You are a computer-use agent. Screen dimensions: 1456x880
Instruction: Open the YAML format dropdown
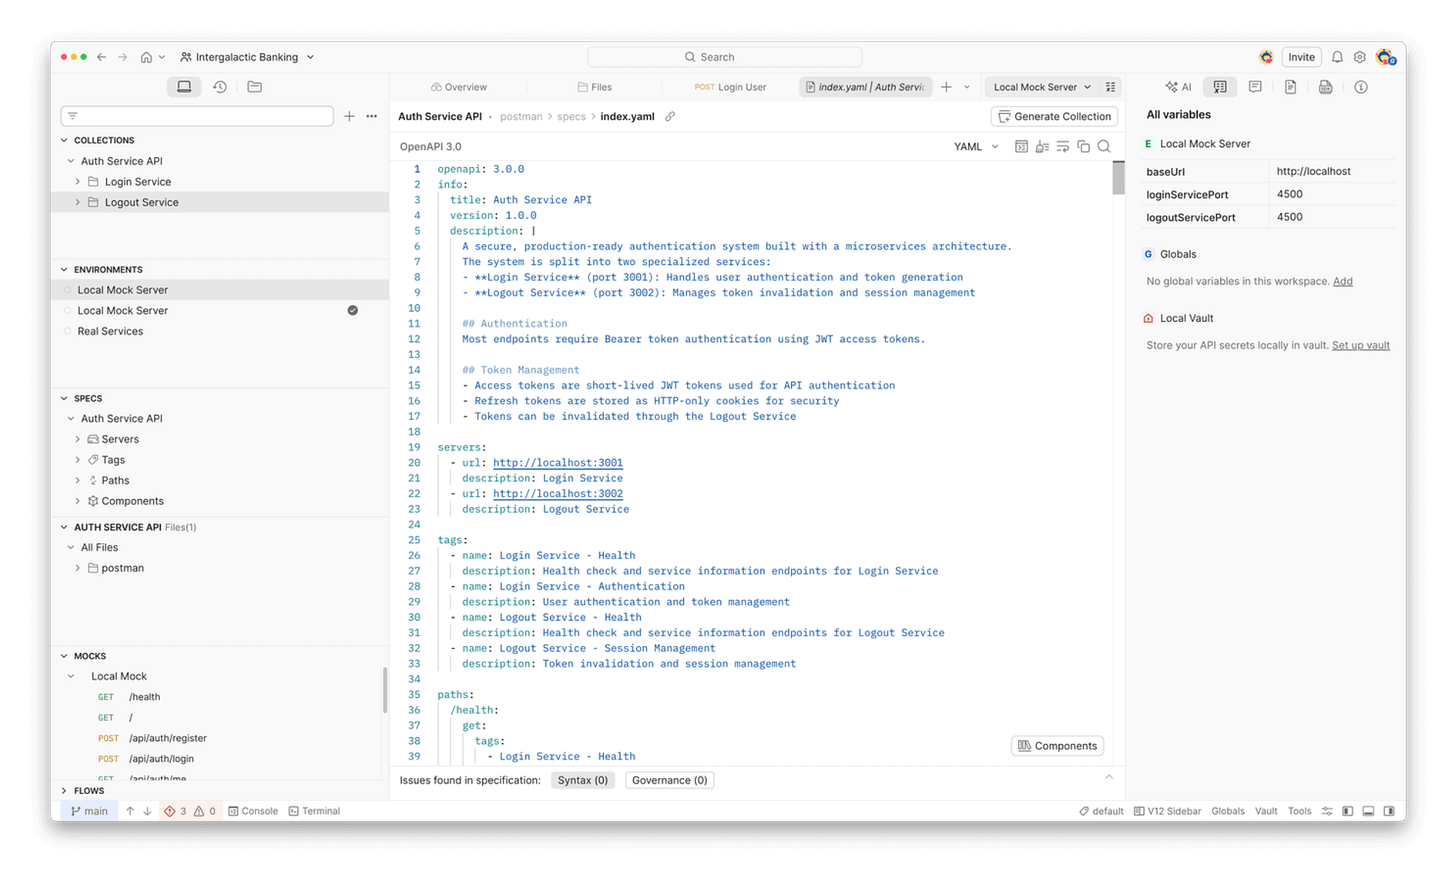click(976, 146)
